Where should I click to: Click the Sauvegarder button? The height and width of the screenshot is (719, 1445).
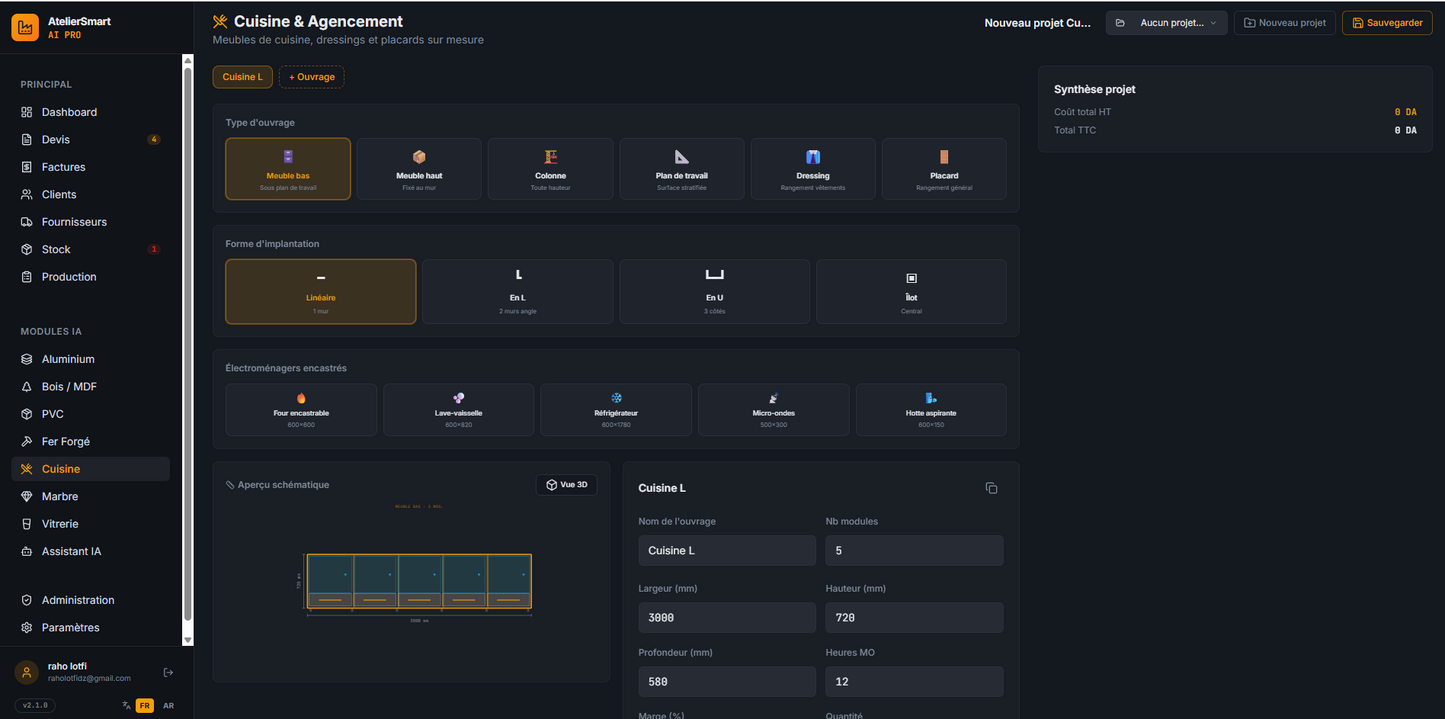[1386, 23]
